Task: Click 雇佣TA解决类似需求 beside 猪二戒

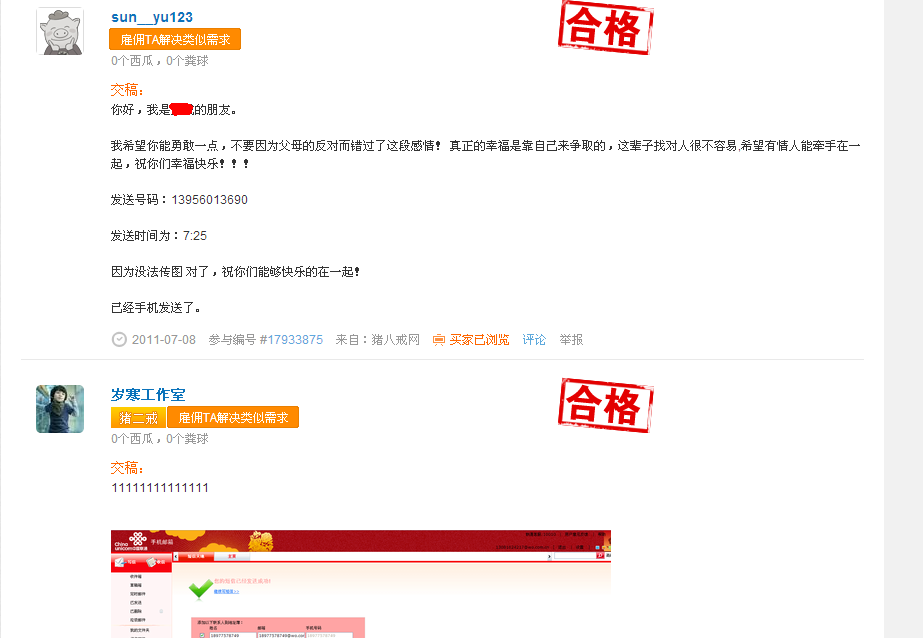Action: (x=233, y=418)
